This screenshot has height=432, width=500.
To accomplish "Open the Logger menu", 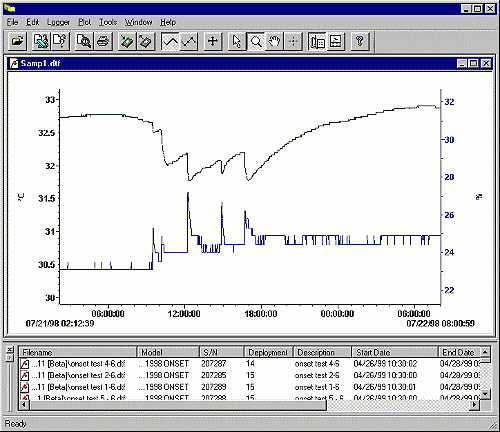I will coord(58,22).
